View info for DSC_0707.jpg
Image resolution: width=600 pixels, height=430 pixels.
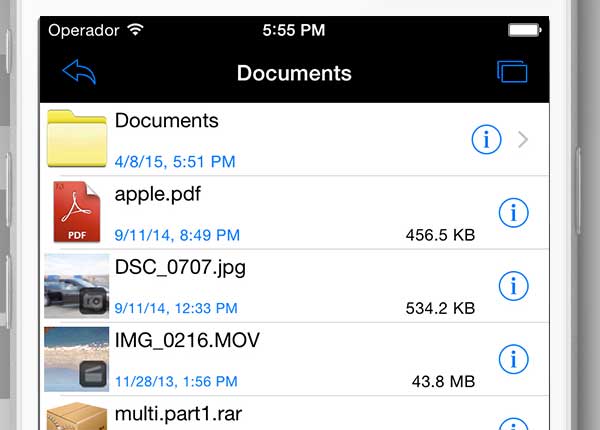click(513, 286)
